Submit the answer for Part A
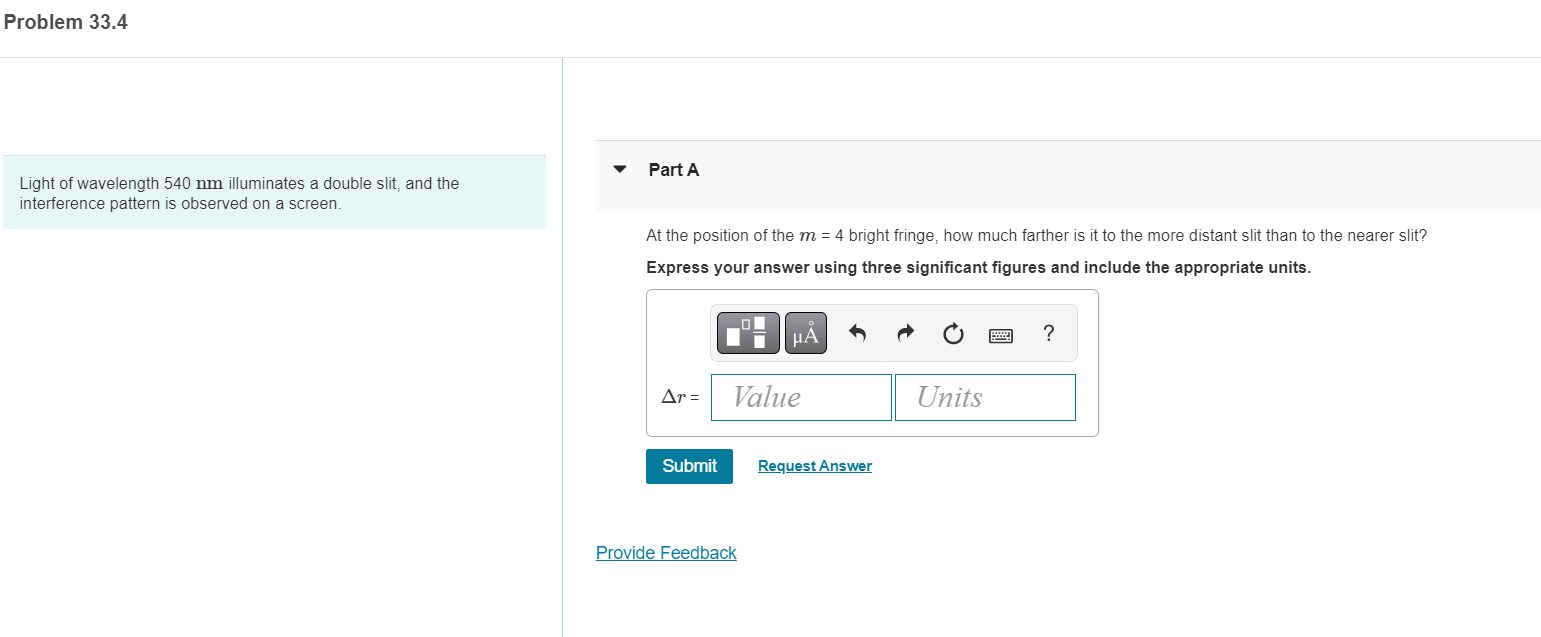1541x637 pixels. click(688, 466)
